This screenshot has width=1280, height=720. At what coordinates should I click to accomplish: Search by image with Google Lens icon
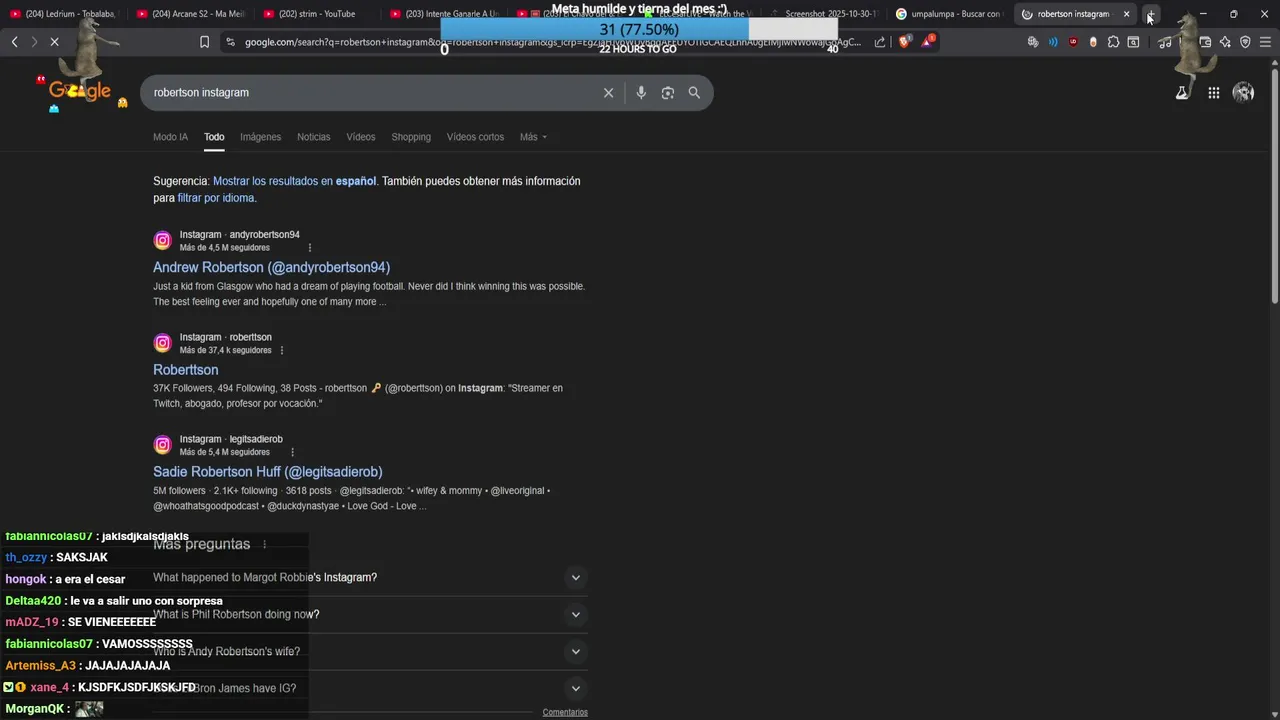[x=667, y=93]
